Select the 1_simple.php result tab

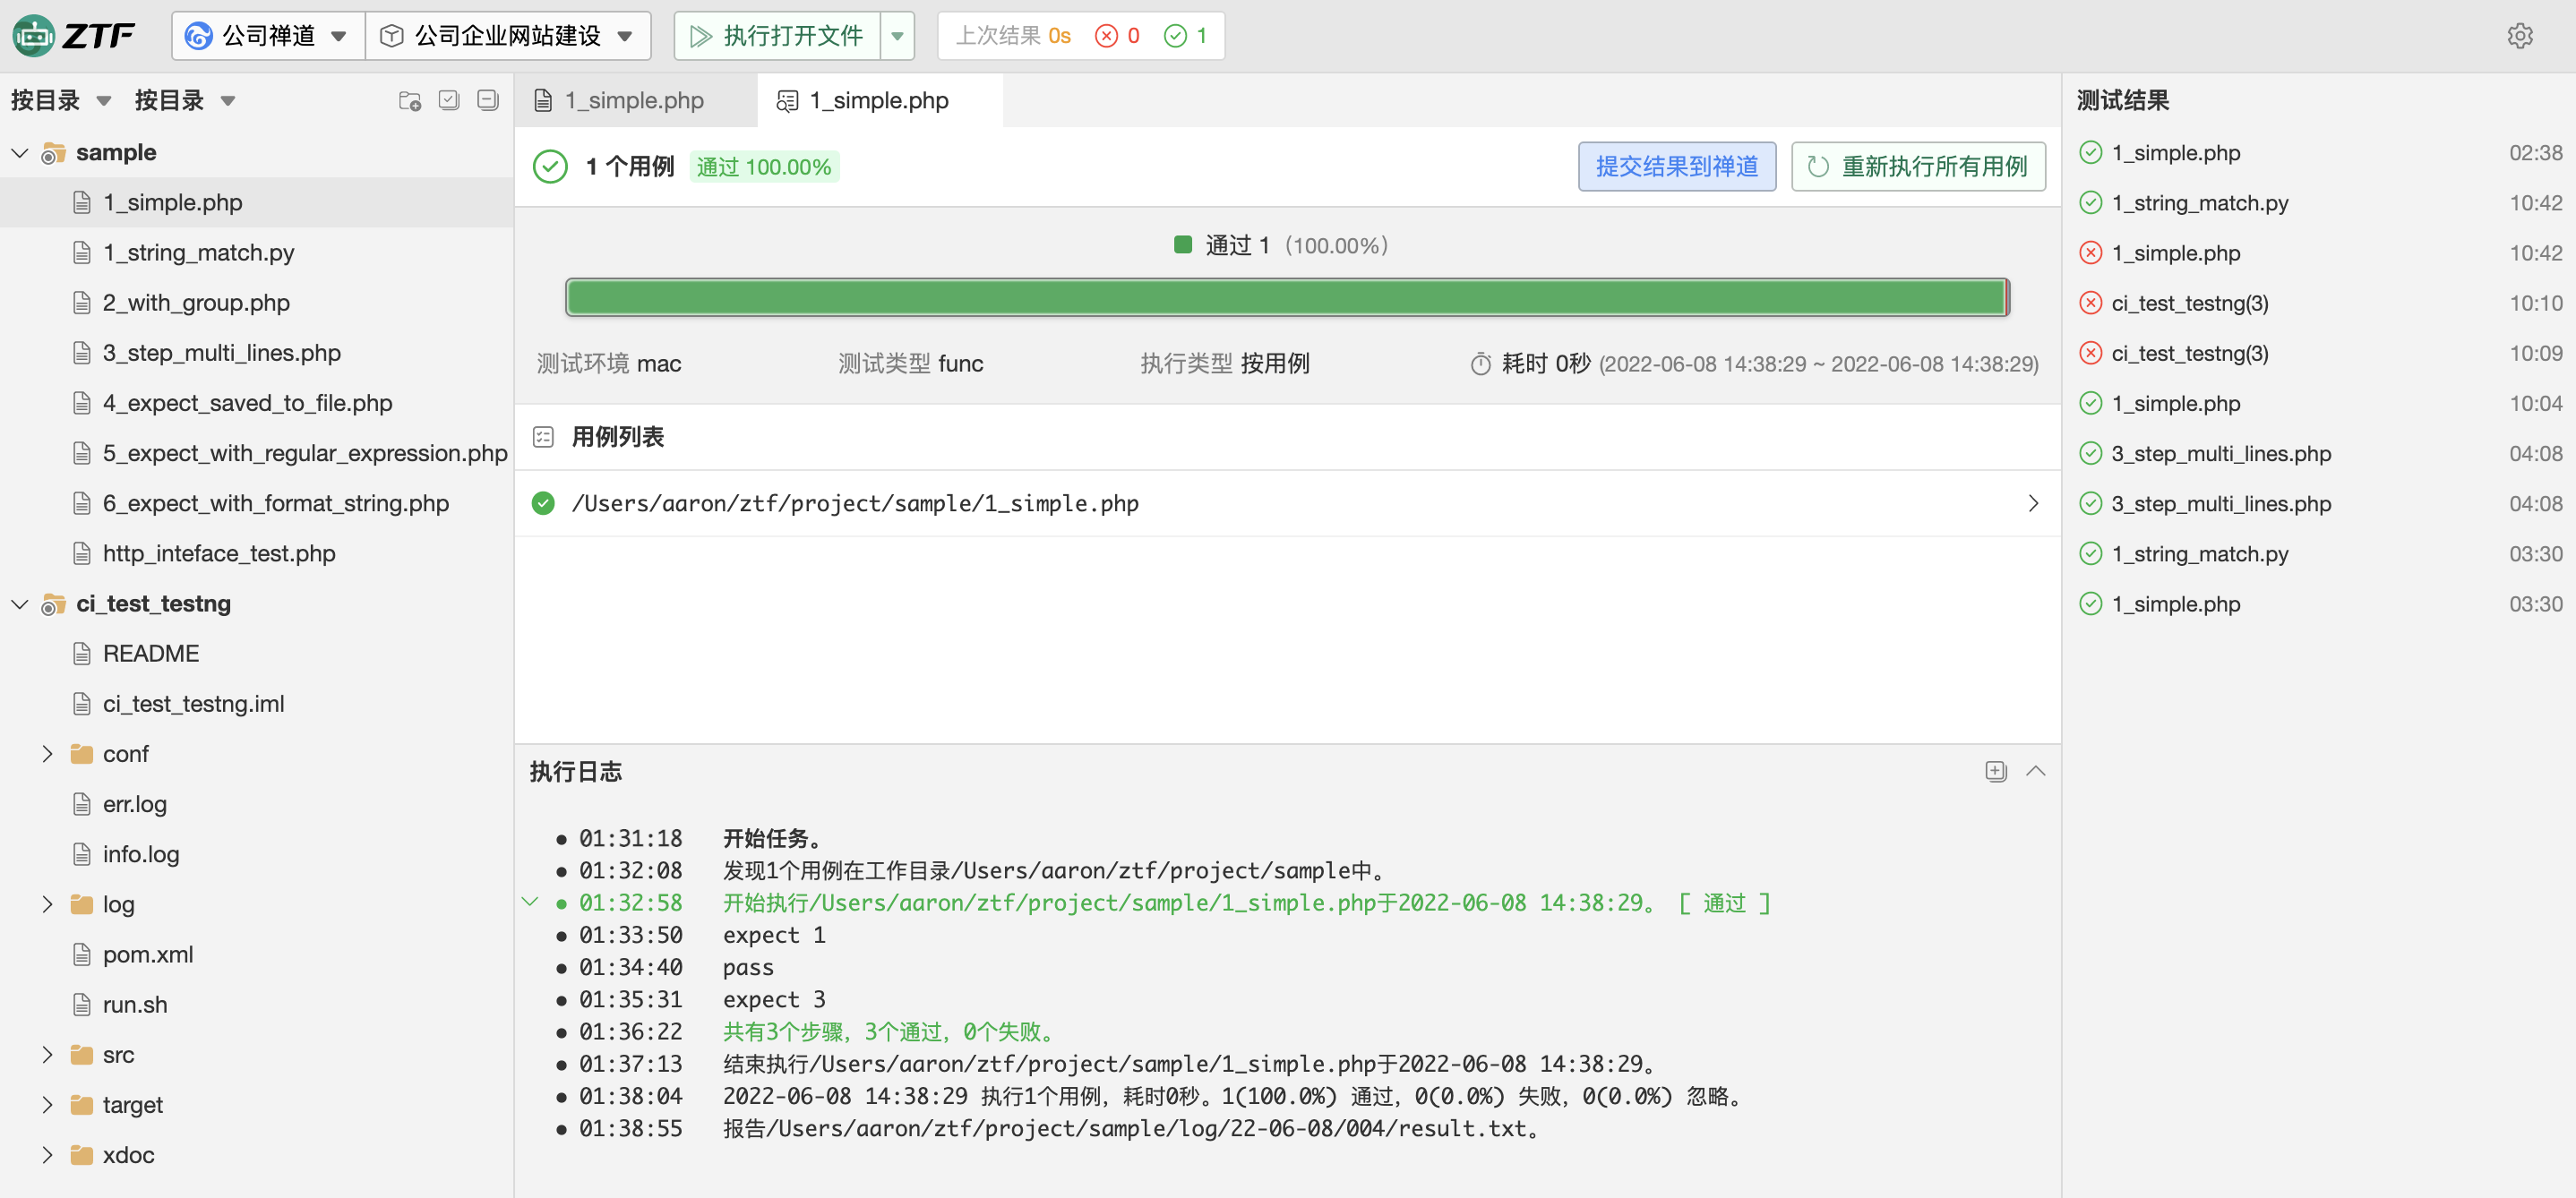point(878,100)
